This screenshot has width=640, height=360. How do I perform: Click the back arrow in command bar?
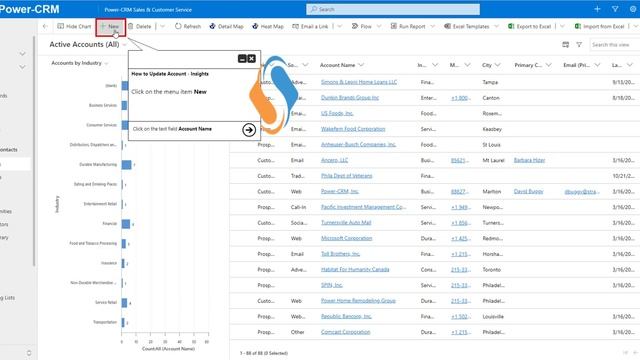pyautogui.click(x=45, y=27)
